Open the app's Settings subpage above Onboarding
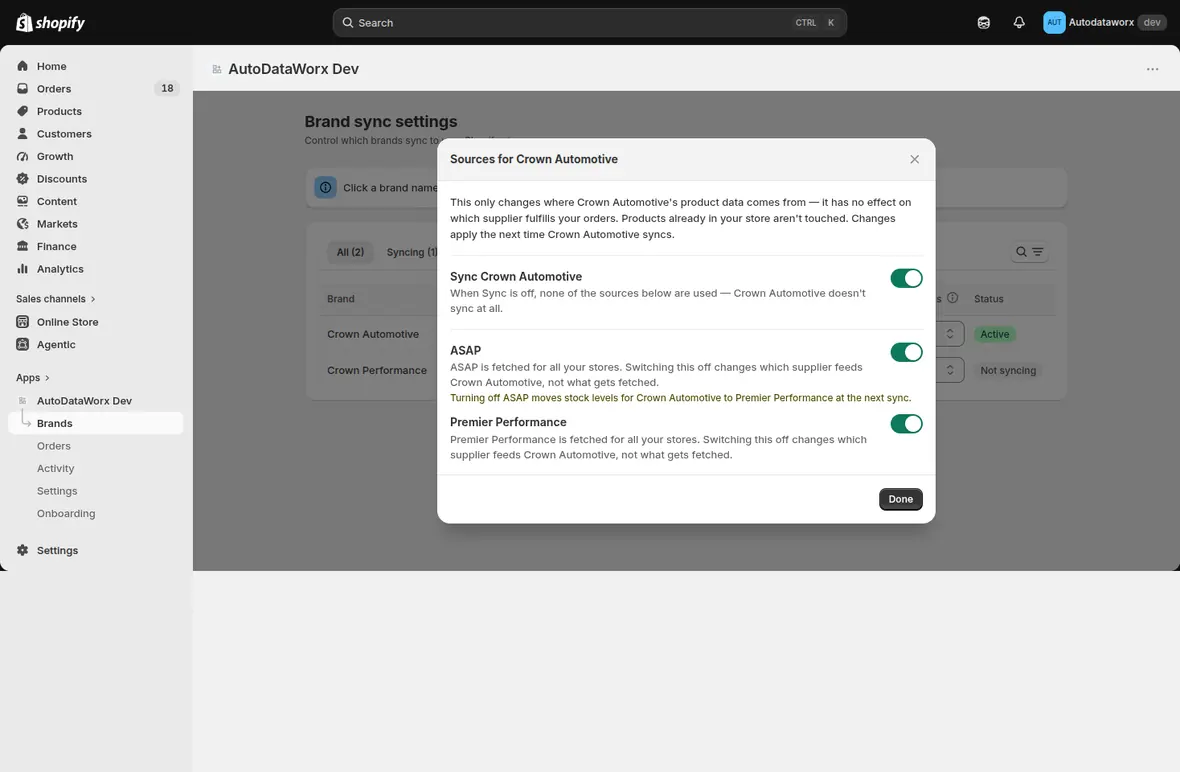Viewport: 1180px width, 772px height. pos(57,491)
